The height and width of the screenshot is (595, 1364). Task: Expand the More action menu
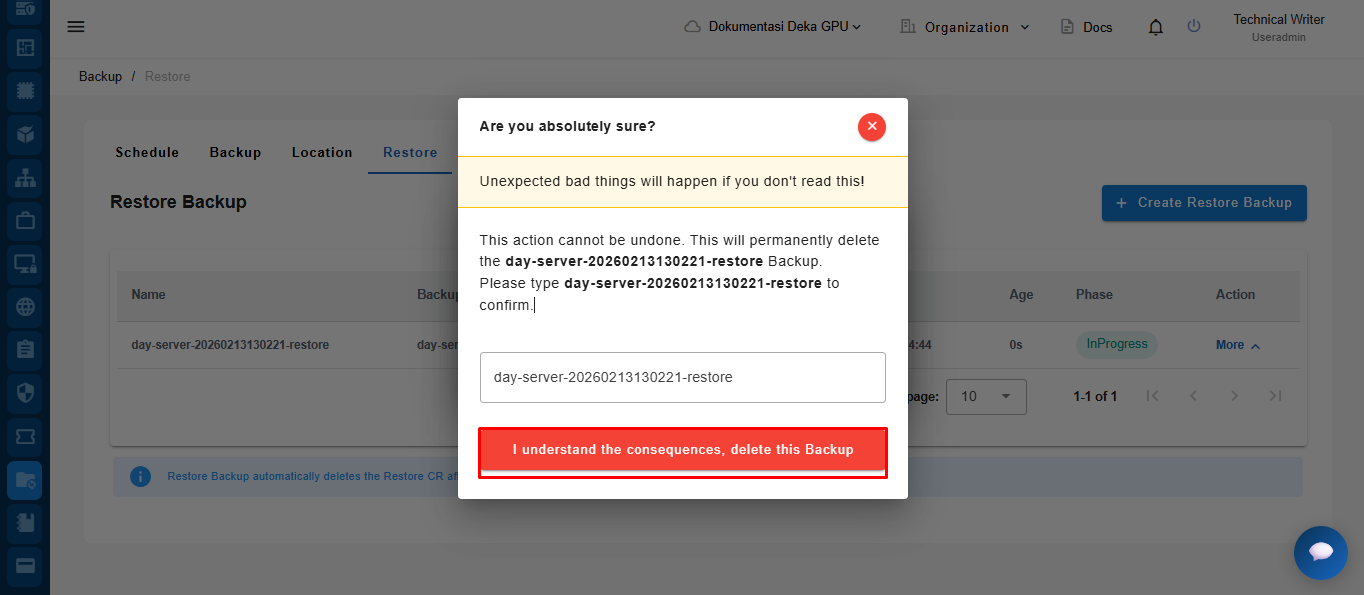click(1238, 345)
